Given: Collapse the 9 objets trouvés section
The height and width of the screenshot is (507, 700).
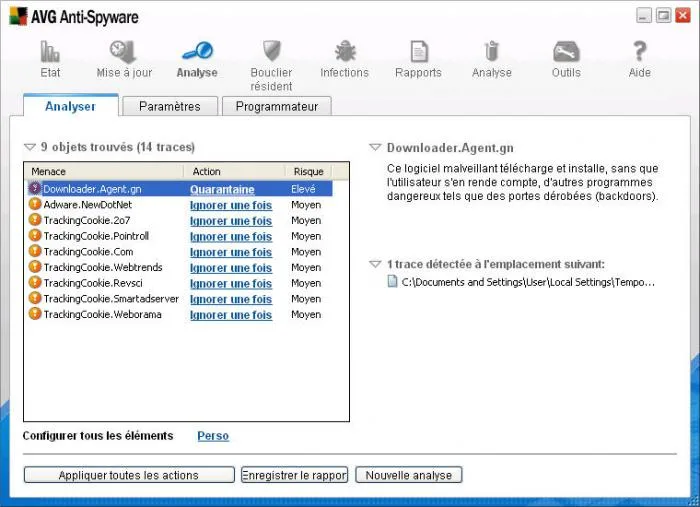Looking at the screenshot, I should tap(29, 147).
